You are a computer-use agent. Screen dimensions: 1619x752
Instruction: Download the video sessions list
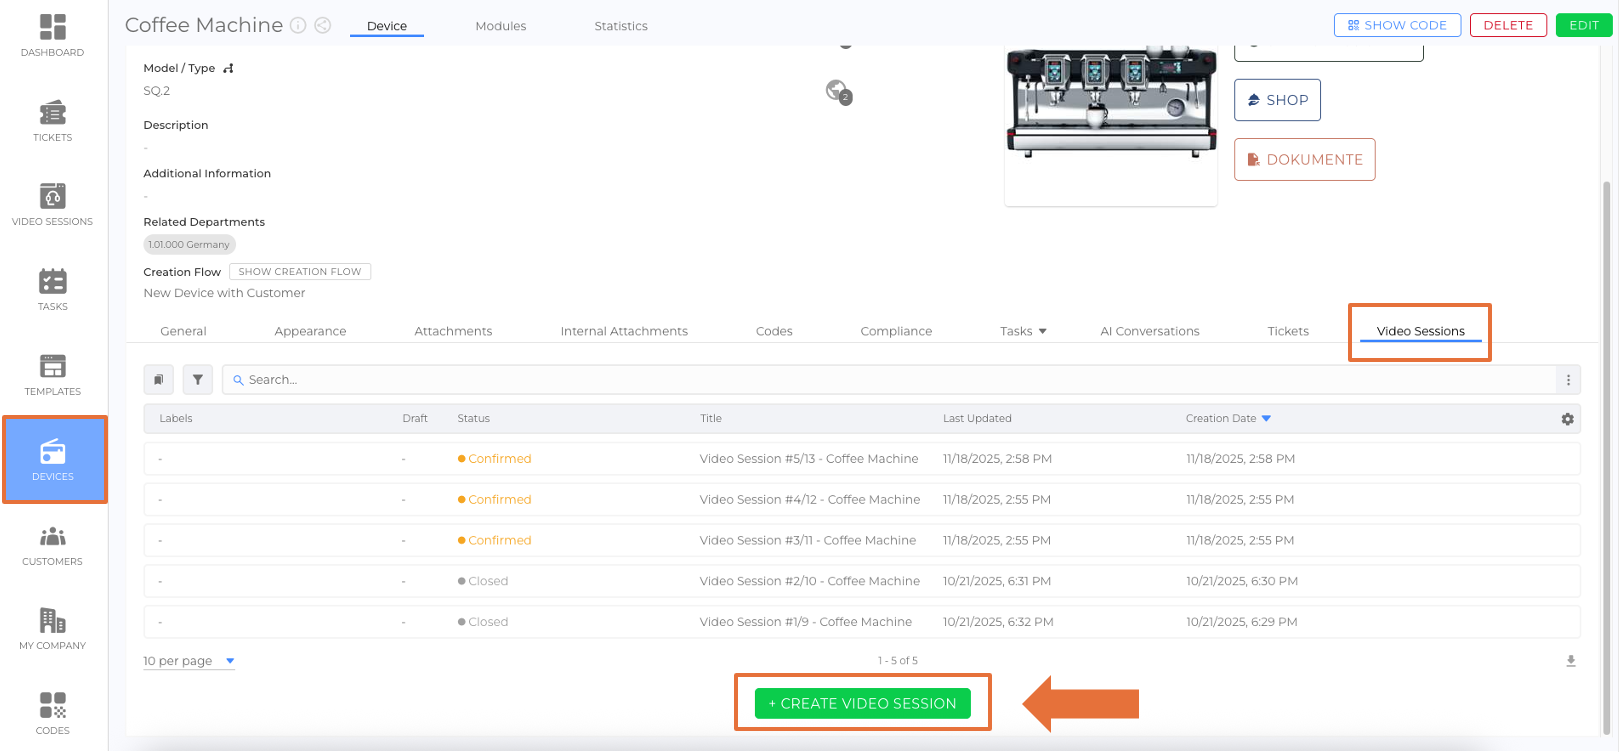[x=1570, y=661]
